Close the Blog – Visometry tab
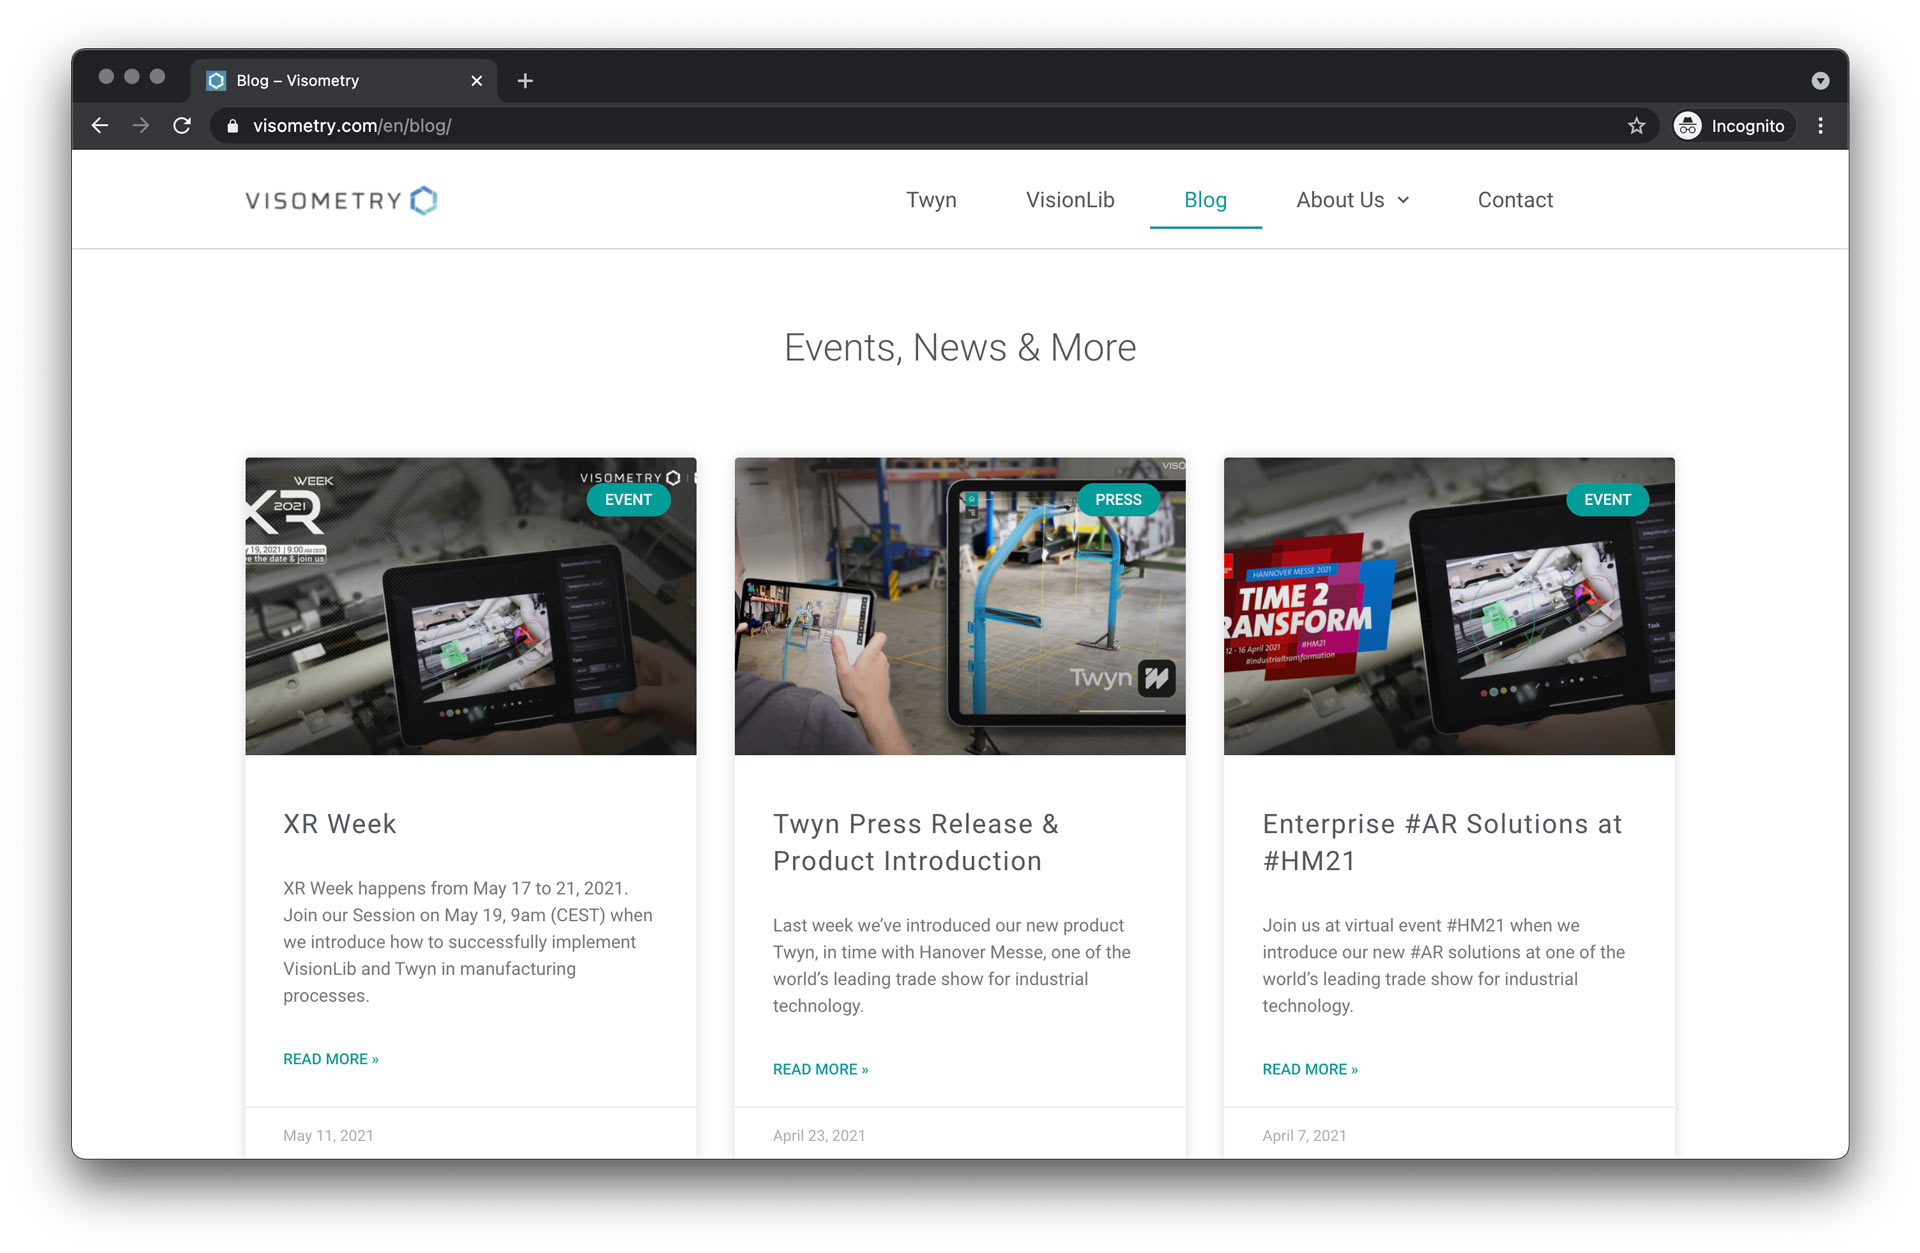 tap(477, 81)
